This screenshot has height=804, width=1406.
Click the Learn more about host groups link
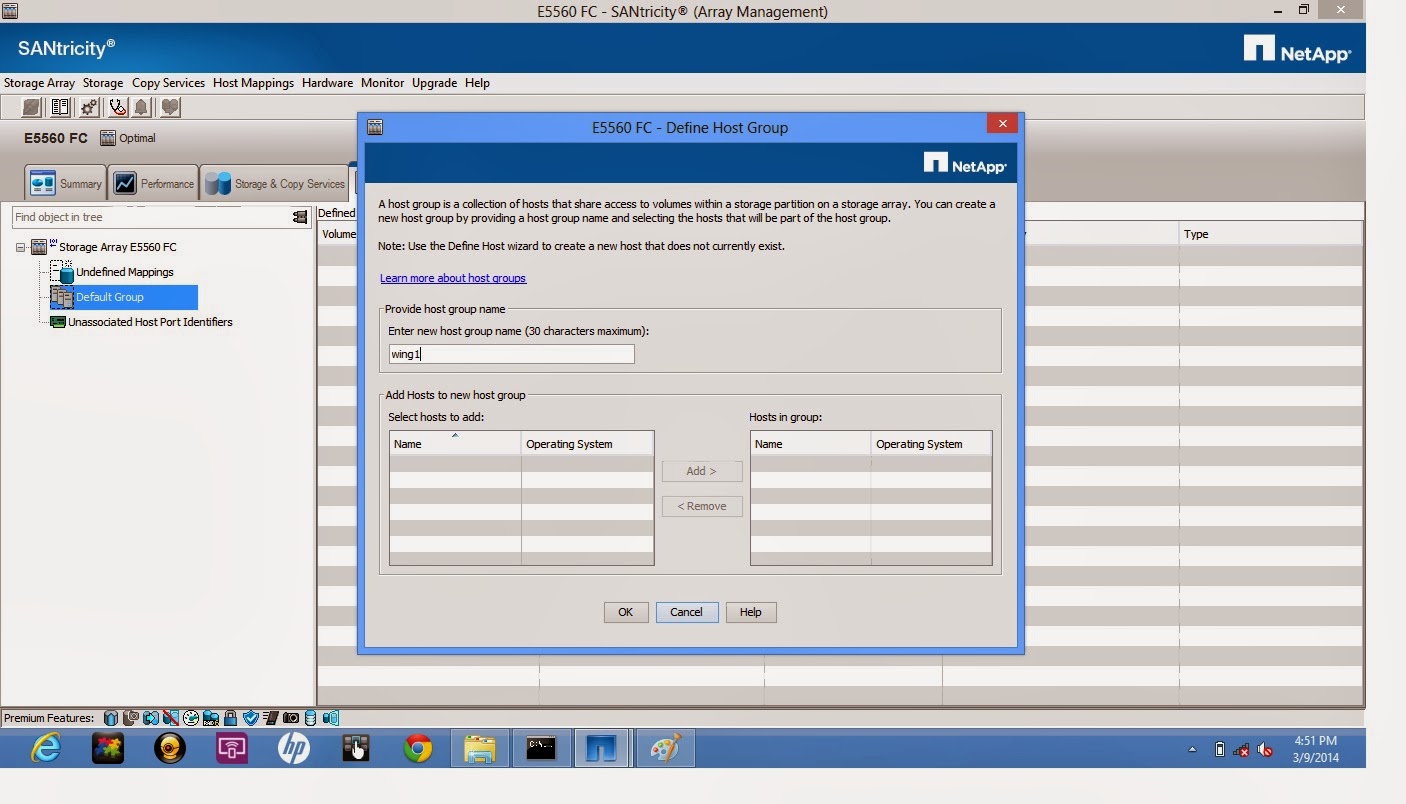tap(452, 278)
